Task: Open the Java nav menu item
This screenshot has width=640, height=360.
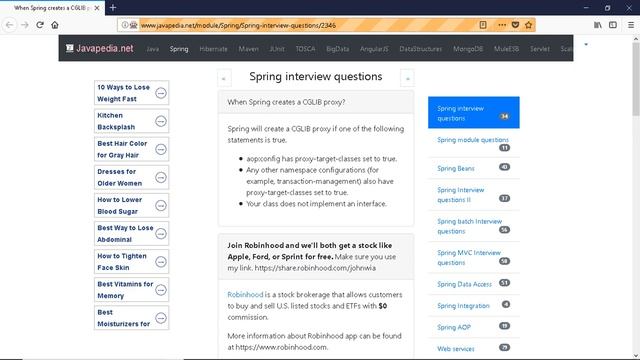Action: (x=153, y=49)
